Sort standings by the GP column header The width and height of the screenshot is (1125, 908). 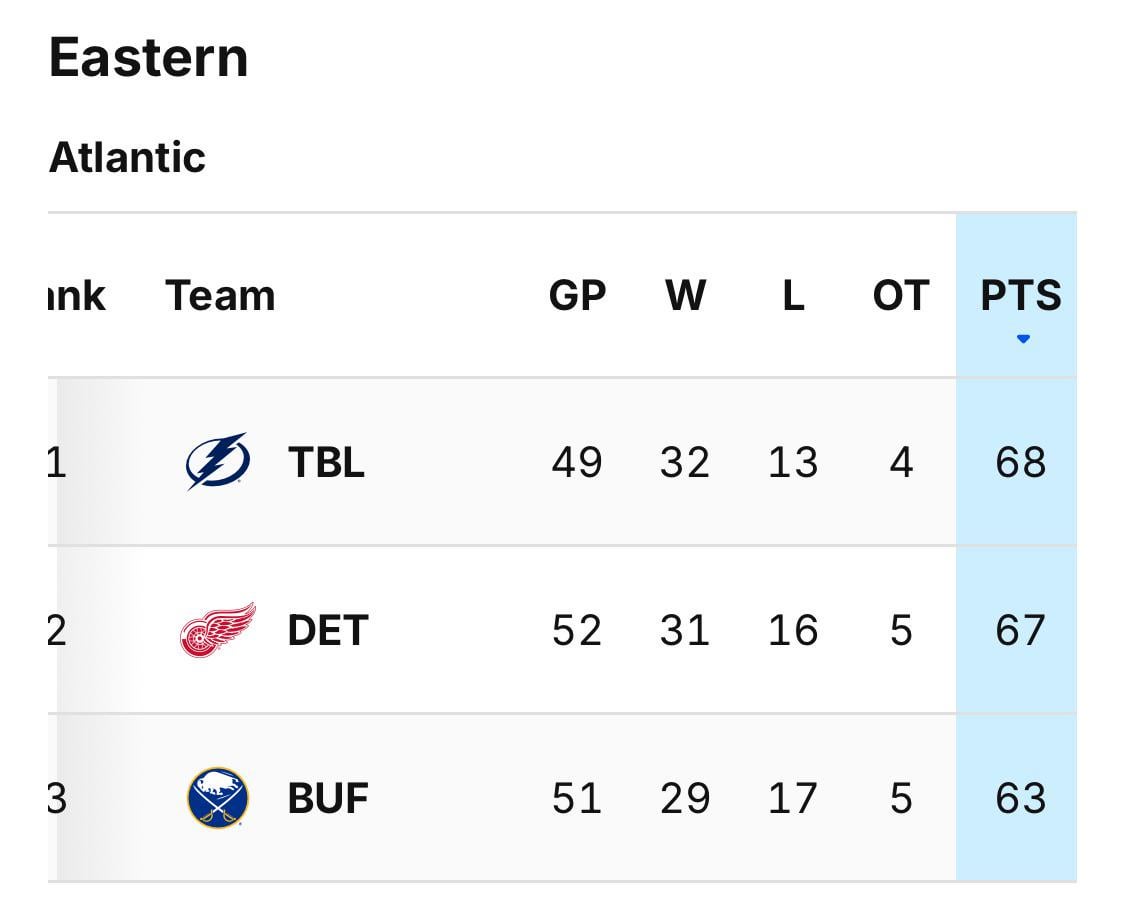pos(577,294)
